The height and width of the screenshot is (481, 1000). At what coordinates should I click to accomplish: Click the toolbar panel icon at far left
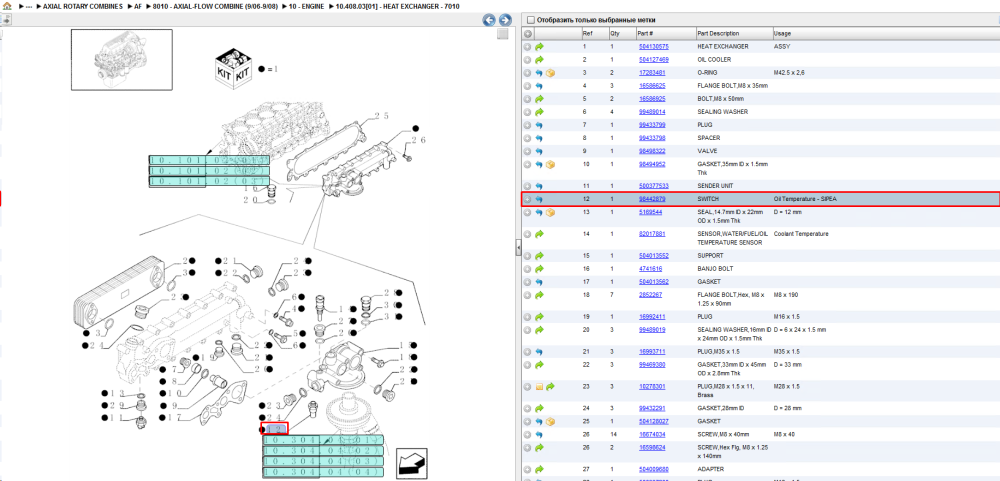tap(6, 20)
